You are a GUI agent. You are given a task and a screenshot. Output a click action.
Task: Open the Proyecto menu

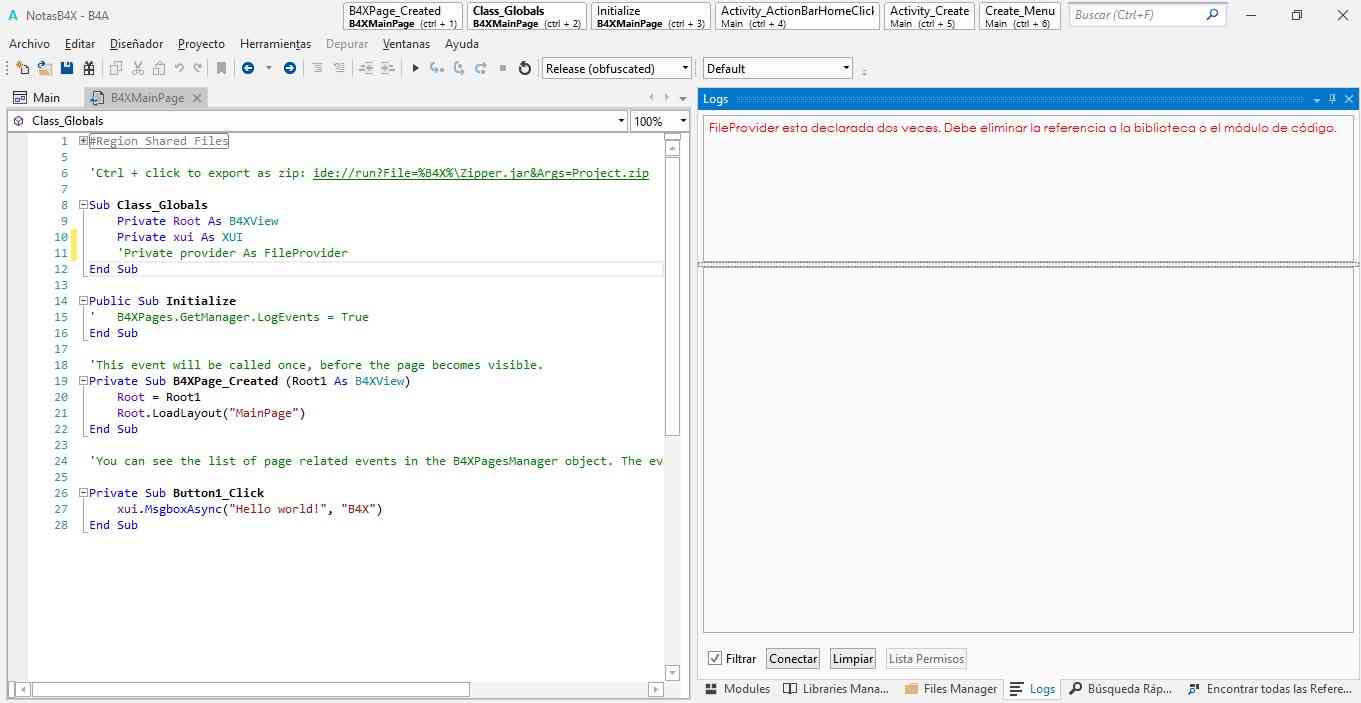[x=201, y=44]
